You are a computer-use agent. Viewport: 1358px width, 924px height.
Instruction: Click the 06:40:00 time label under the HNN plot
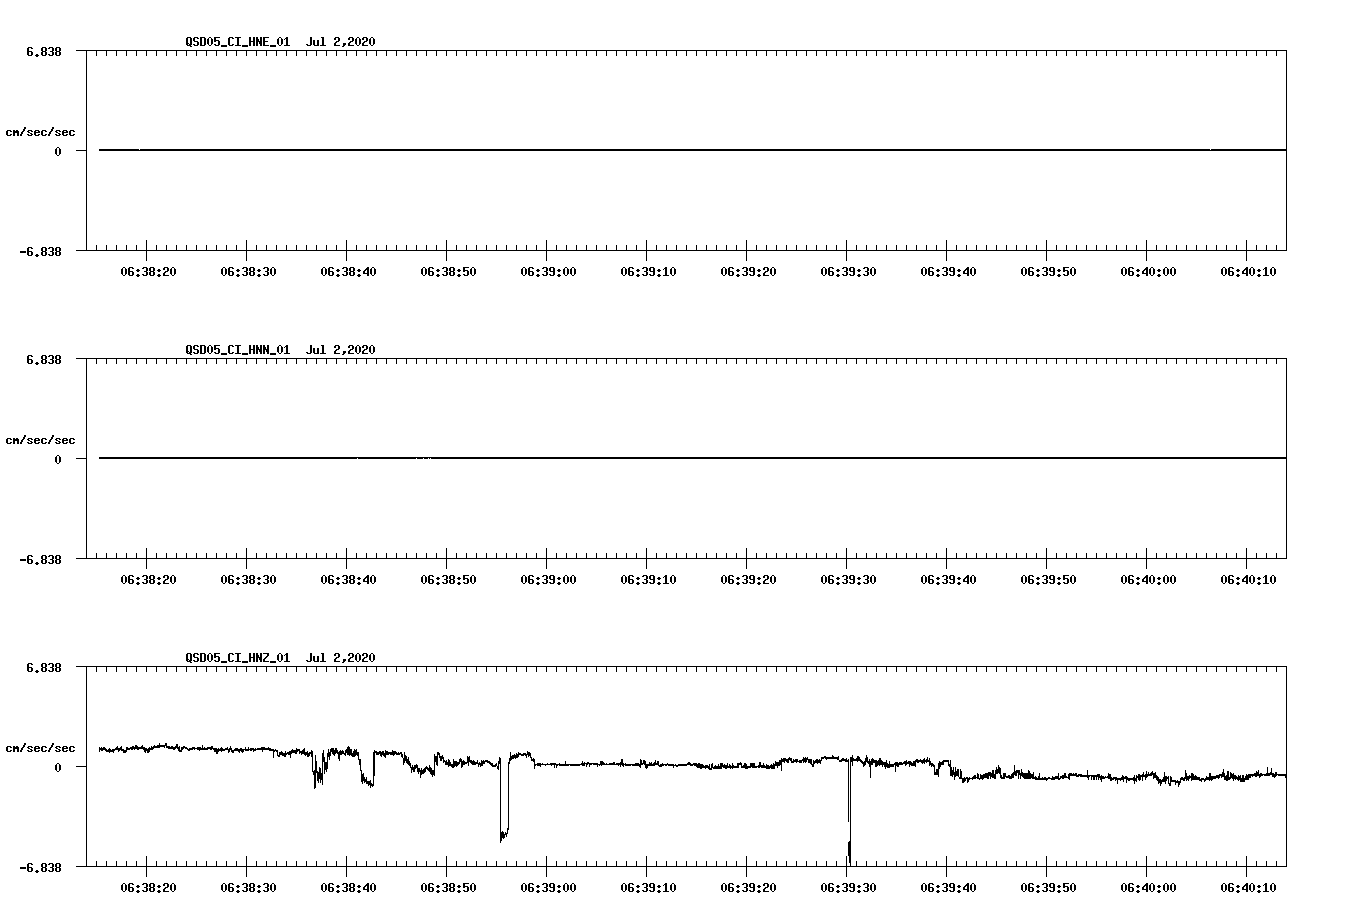pyautogui.click(x=1148, y=579)
